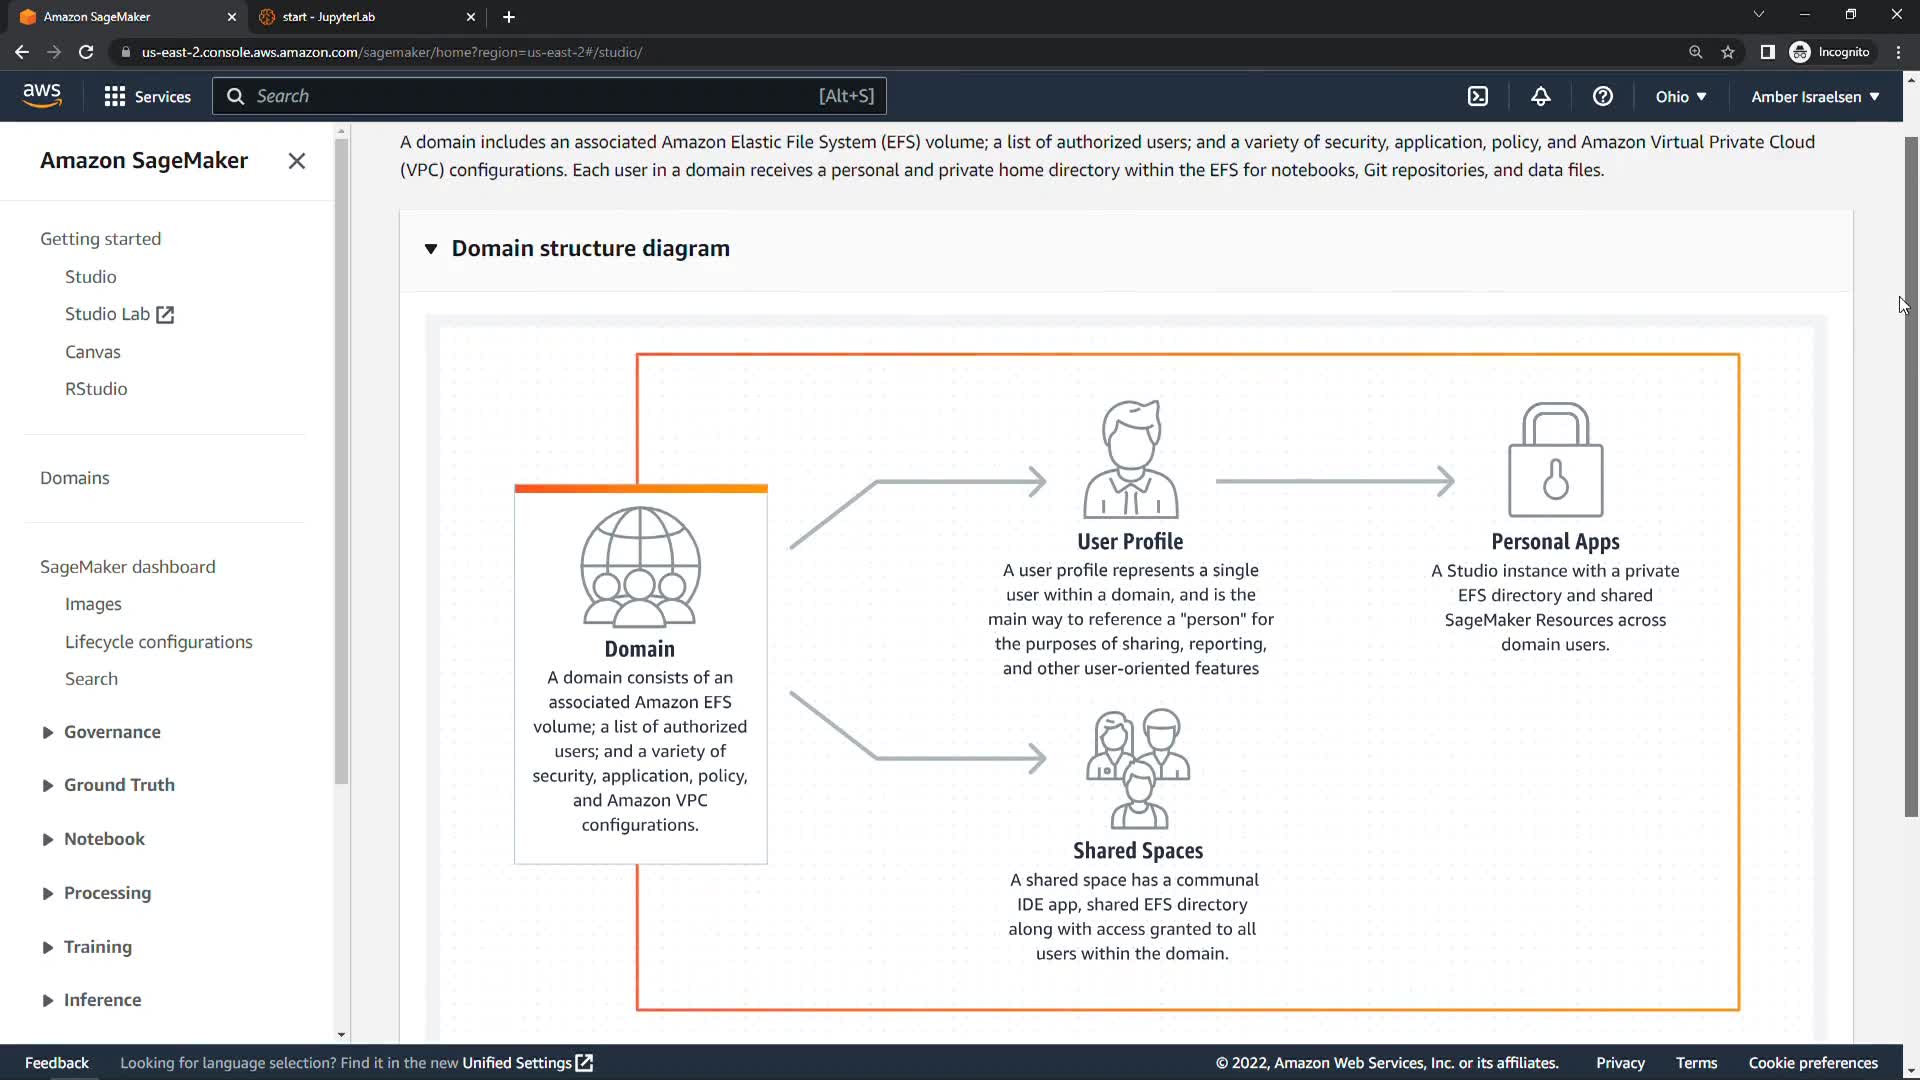The height and width of the screenshot is (1080, 1920).
Task: Collapse the Domain structure diagram section
Action: (x=431, y=248)
